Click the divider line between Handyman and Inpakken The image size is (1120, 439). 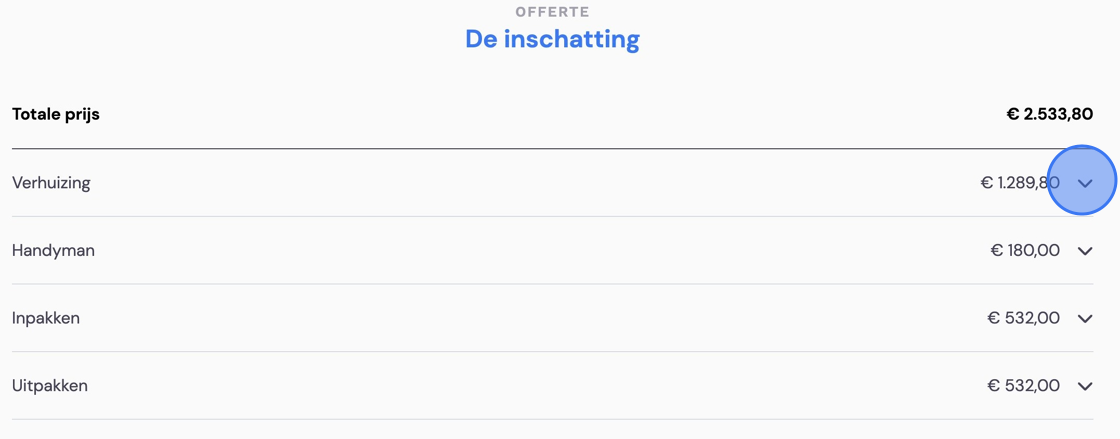pyautogui.click(x=552, y=283)
